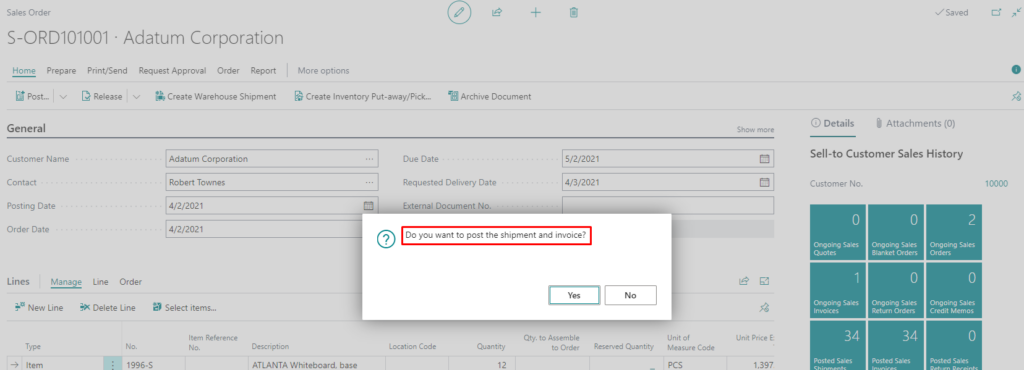The width and height of the screenshot is (1024, 370).
Task: Select the Order tab in Lines
Action: coord(131,282)
